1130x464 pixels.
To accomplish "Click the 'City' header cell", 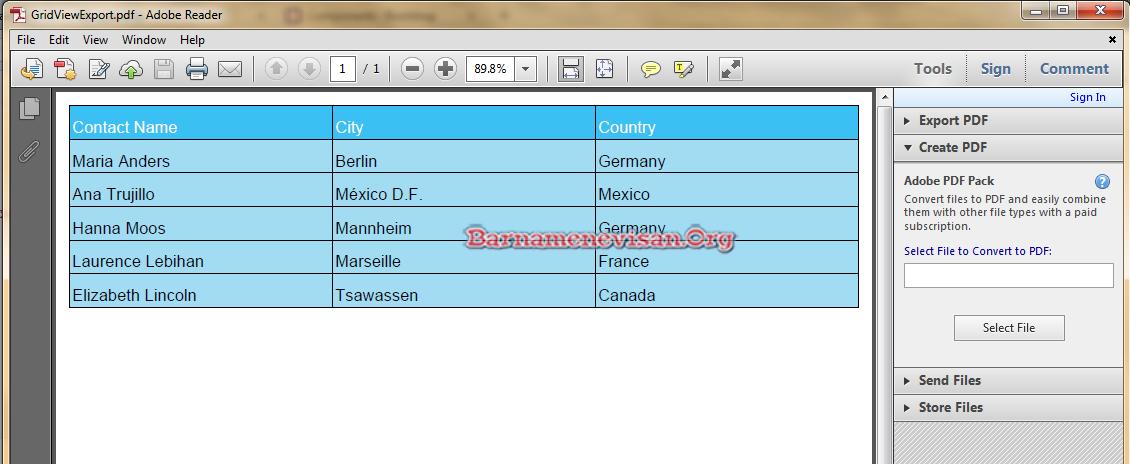I will (463, 122).
